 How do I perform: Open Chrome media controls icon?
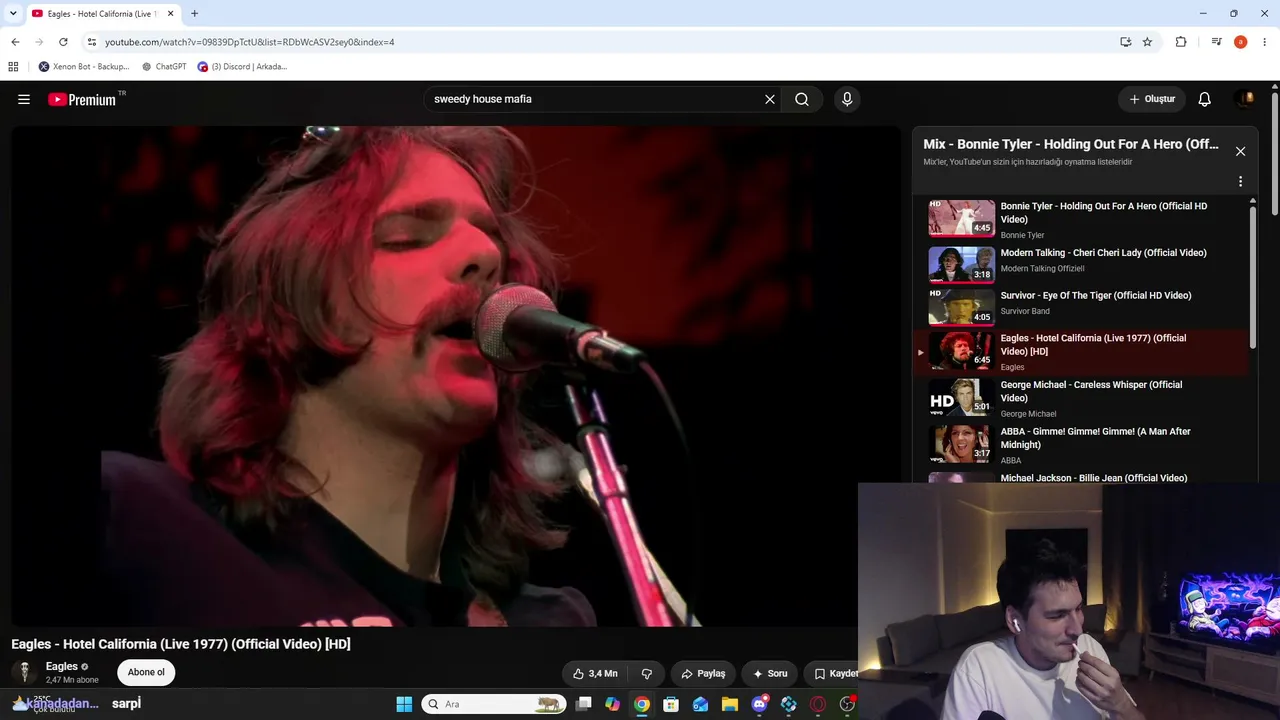[1216, 42]
